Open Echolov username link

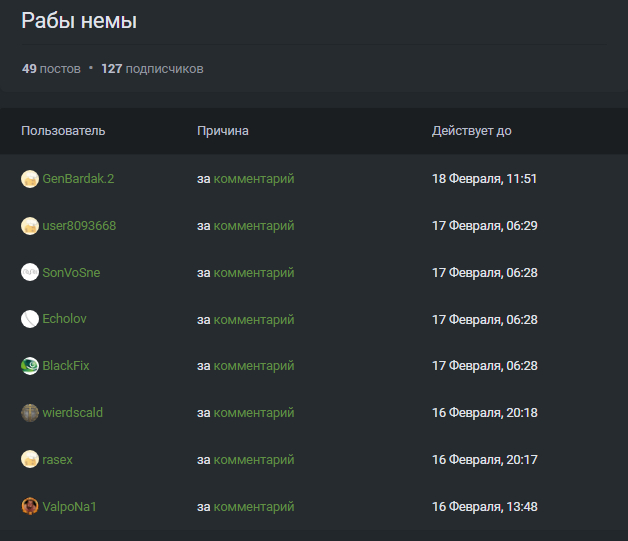pyautogui.click(x=65, y=319)
